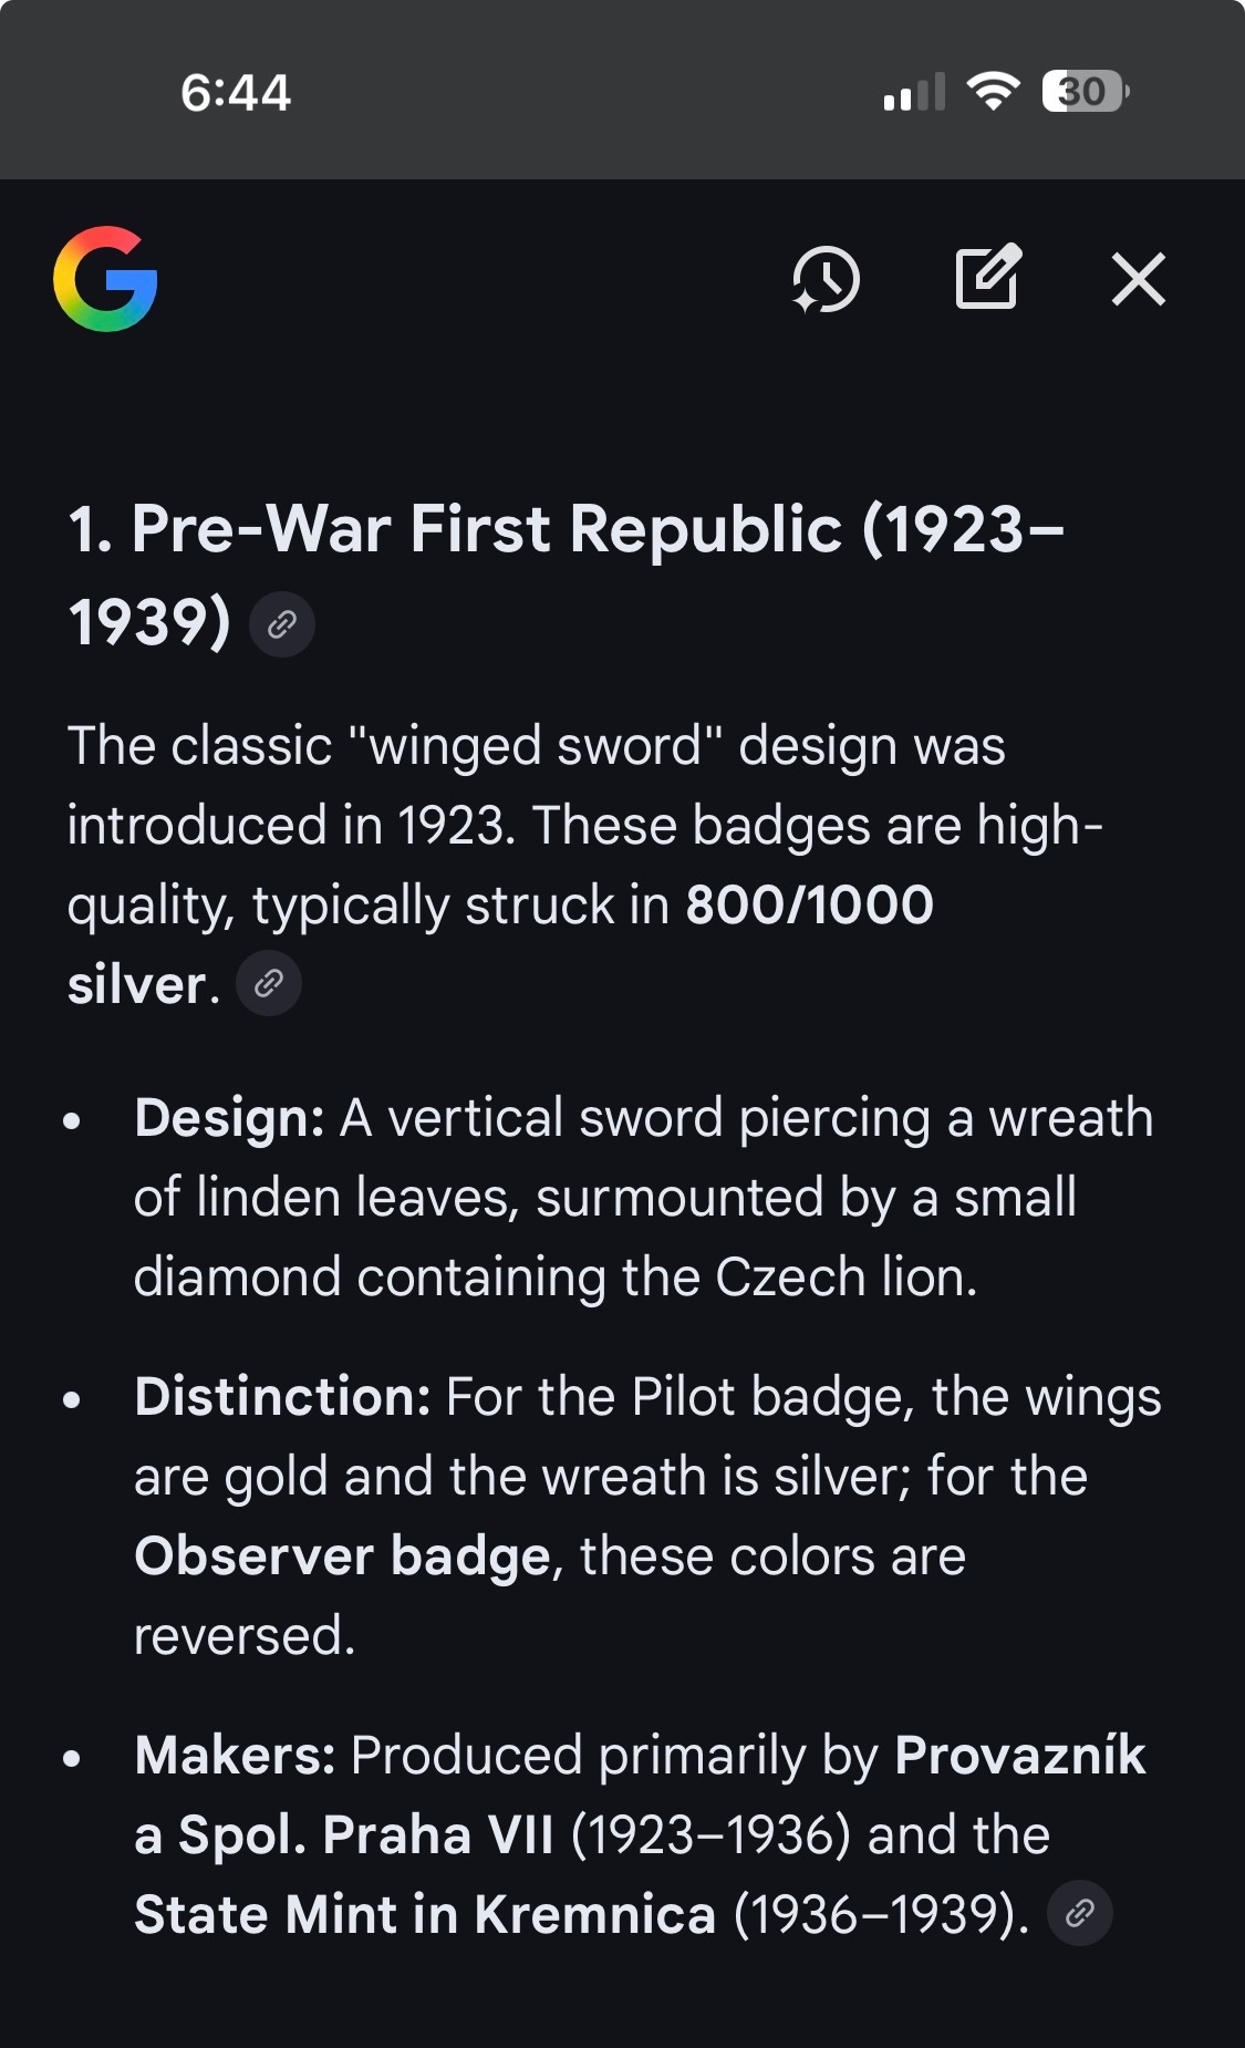
Task: Tap the 'Makers:' bullet label
Action: 235,1755
